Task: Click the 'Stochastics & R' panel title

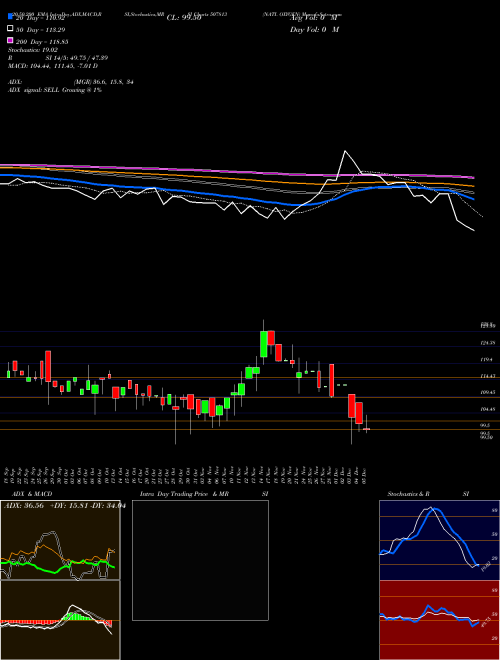Action: [x=408, y=494]
